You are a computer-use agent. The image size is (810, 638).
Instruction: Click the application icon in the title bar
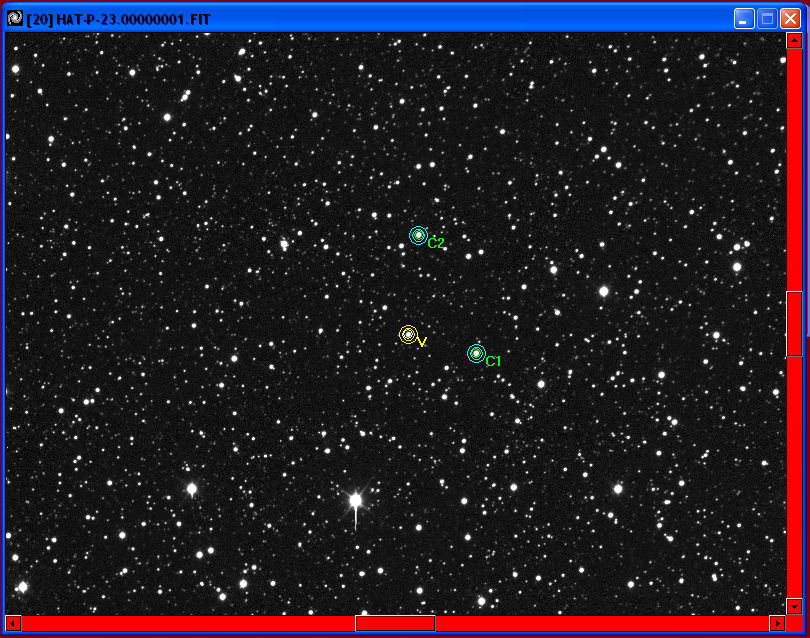click(x=15, y=19)
